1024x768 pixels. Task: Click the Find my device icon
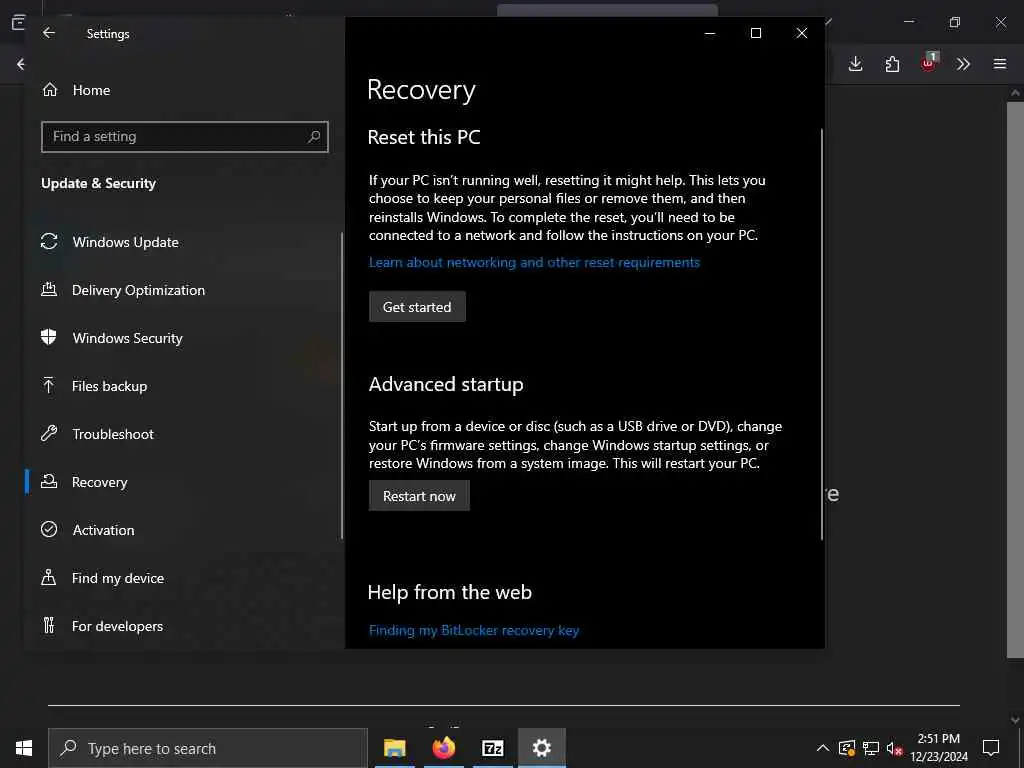pos(48,577)
